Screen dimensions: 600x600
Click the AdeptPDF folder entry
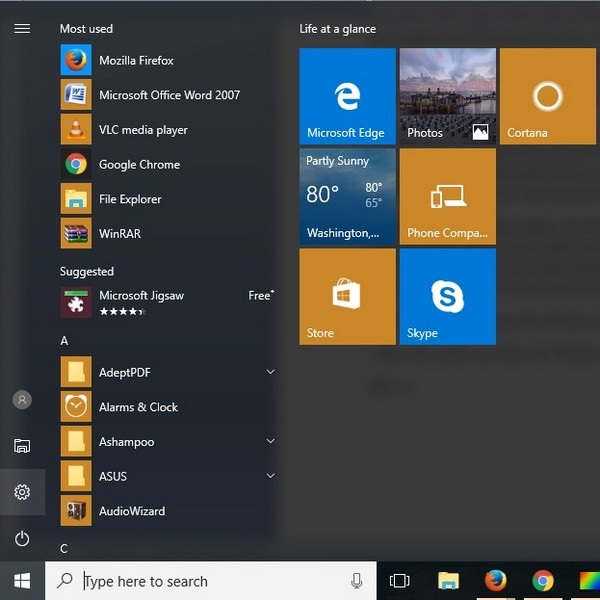(168, 372)
